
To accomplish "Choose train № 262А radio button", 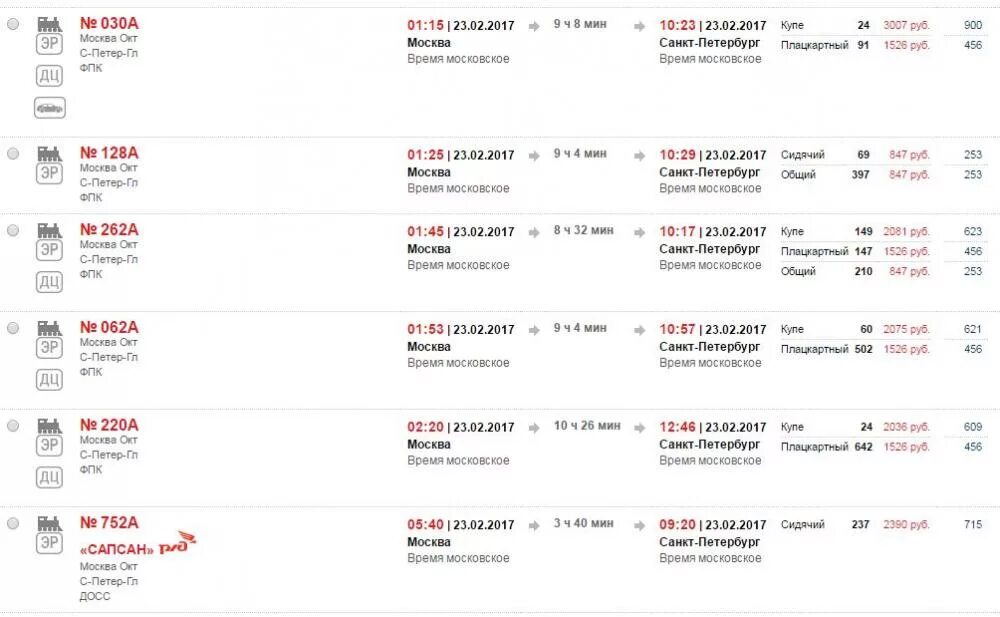I will click(13, 230).
